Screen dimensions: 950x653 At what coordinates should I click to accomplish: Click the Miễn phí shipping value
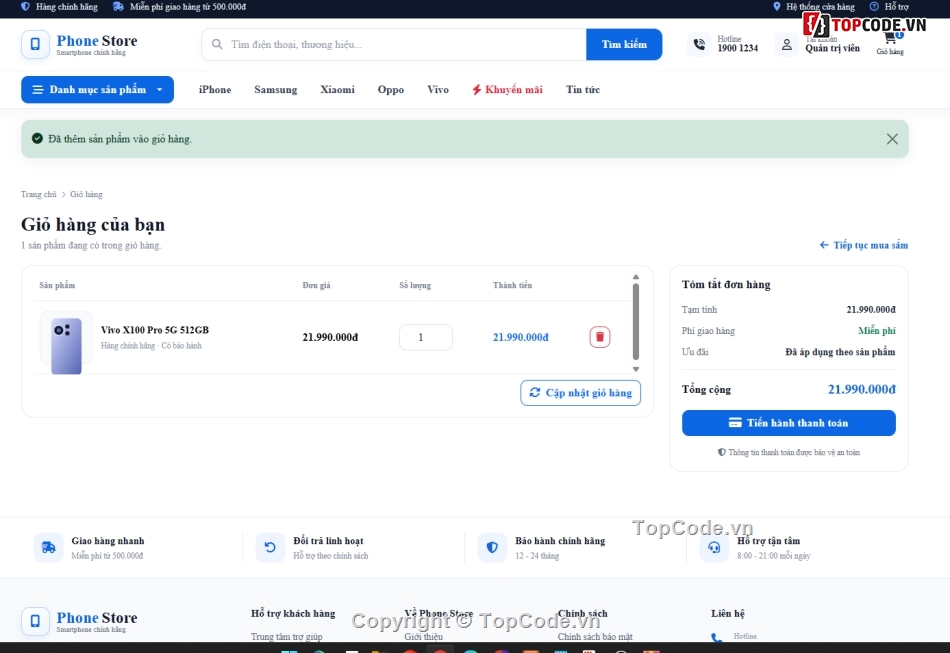[877, 331]
